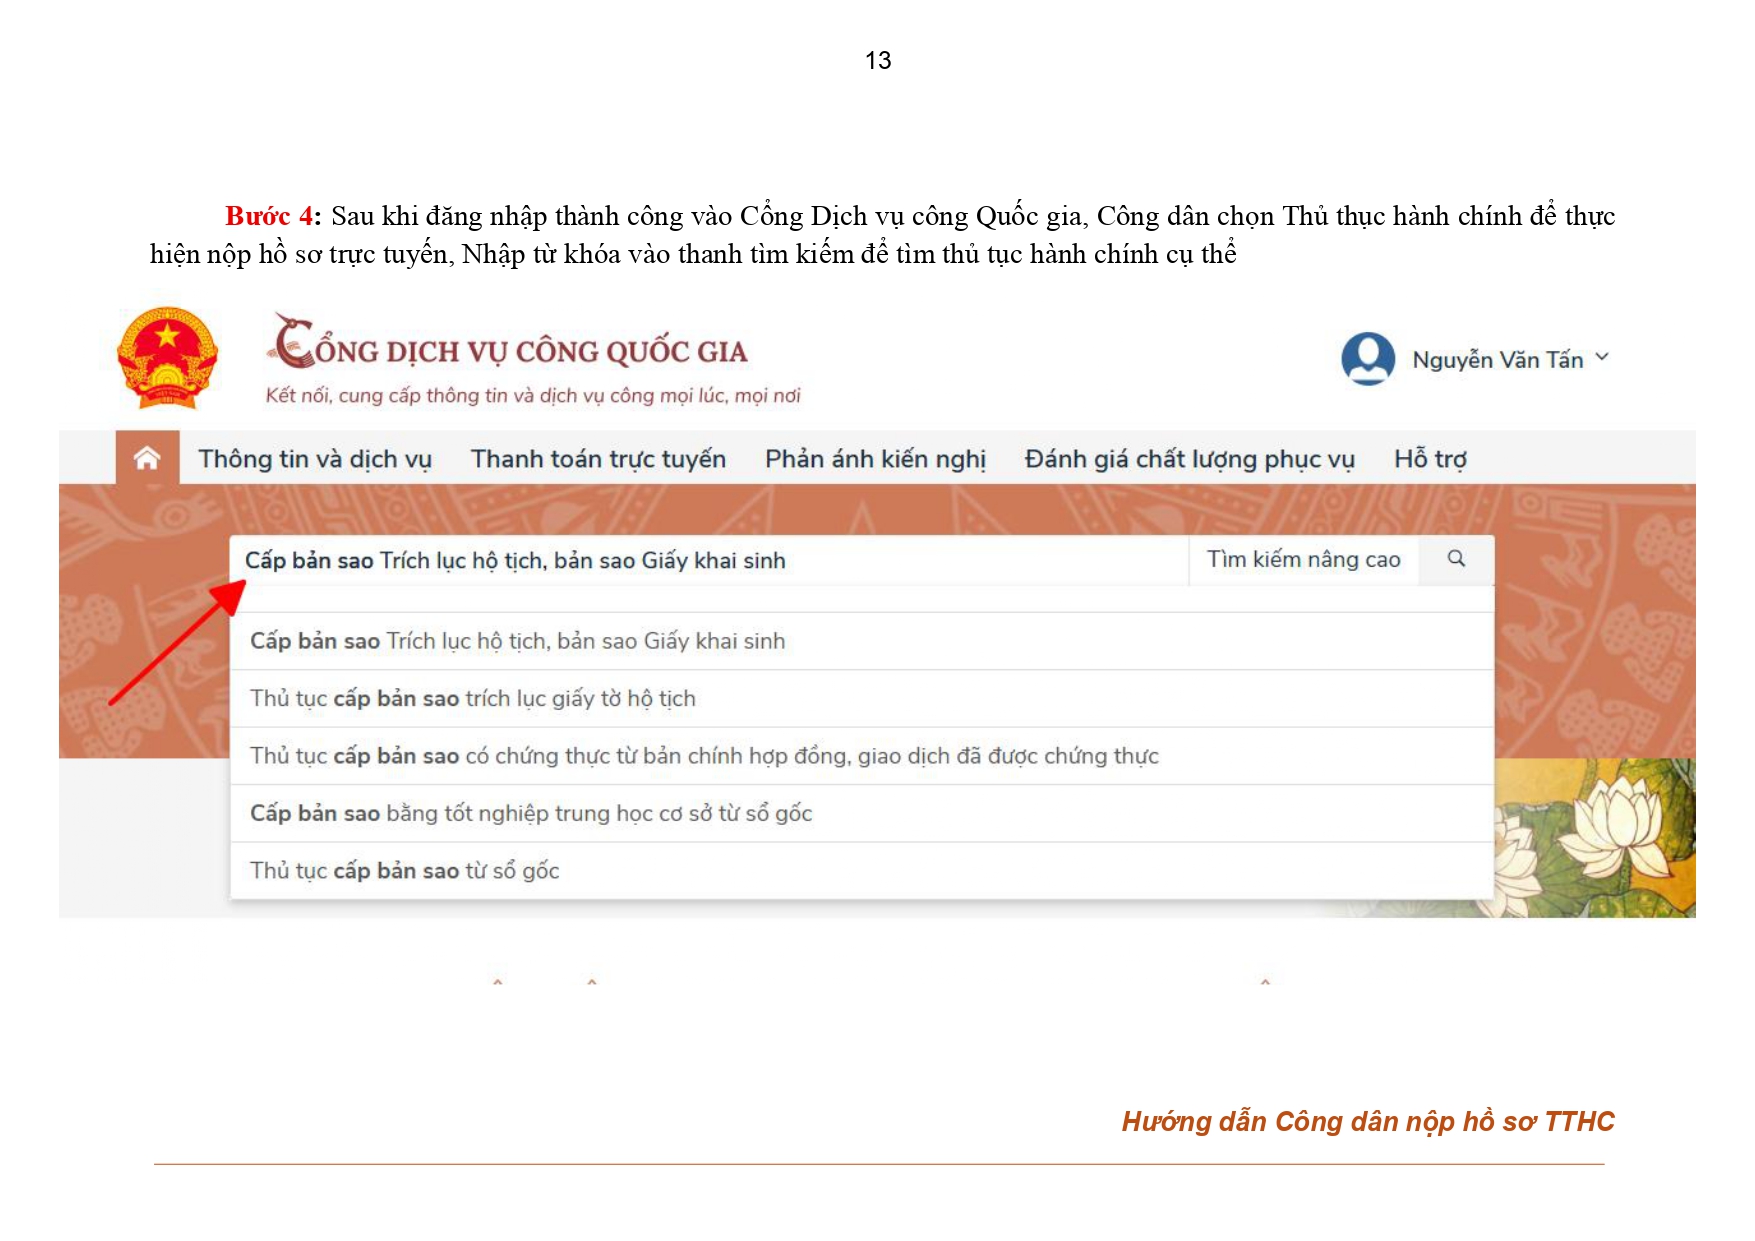This screenshot has height=1241, width=1755.
Task: Pick suggestion about hợp đồng, giao dịch chứng thực
Action: click(703, 756)
